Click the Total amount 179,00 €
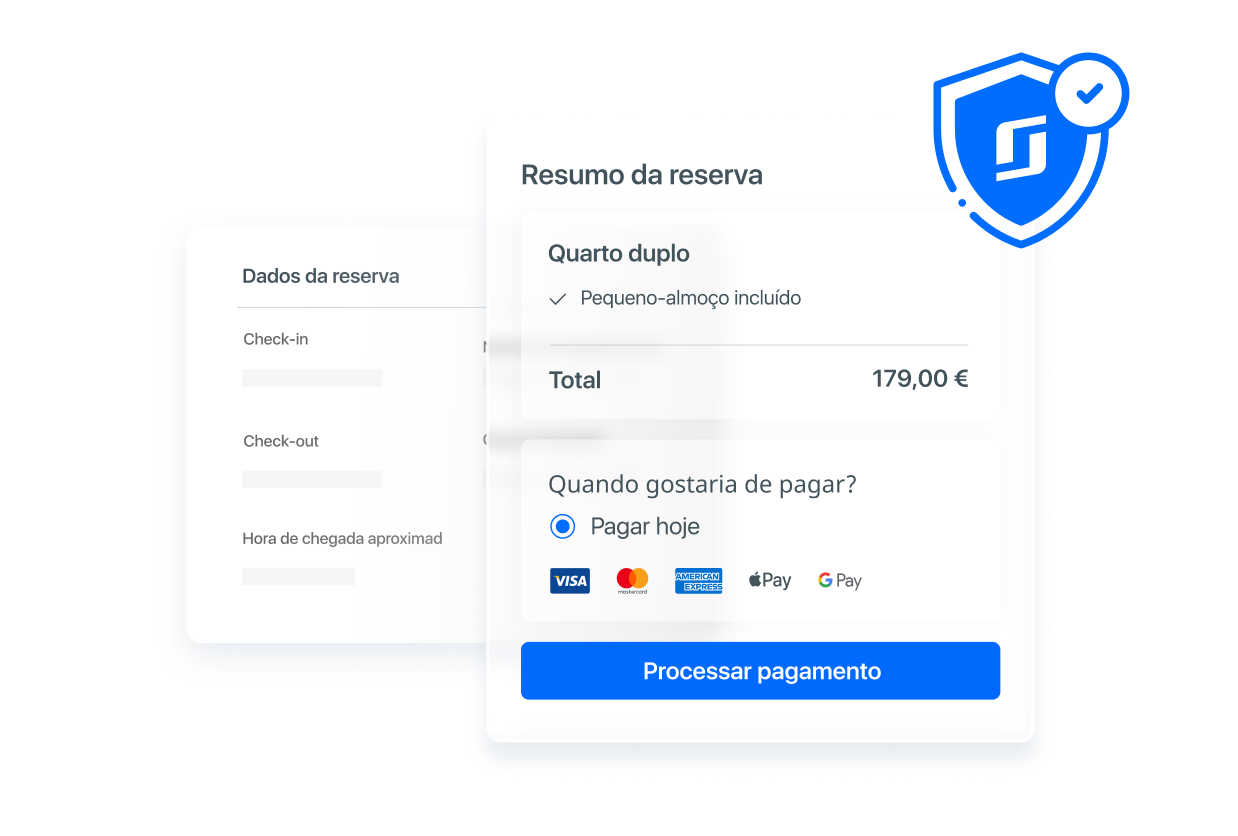This screenshot has width=1238, height=836. [920, 379]
